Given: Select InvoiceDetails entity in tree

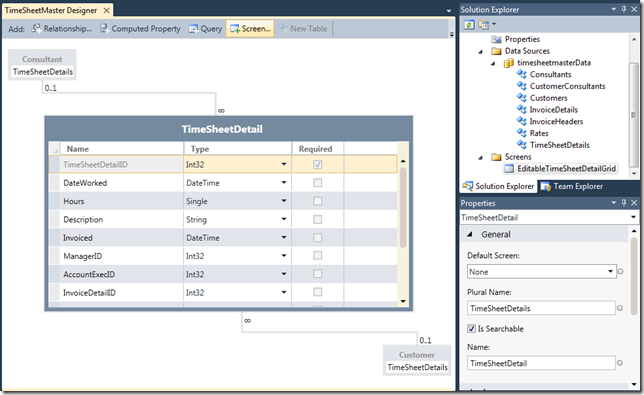Looking at the screenshot, I should pos(553,110).
